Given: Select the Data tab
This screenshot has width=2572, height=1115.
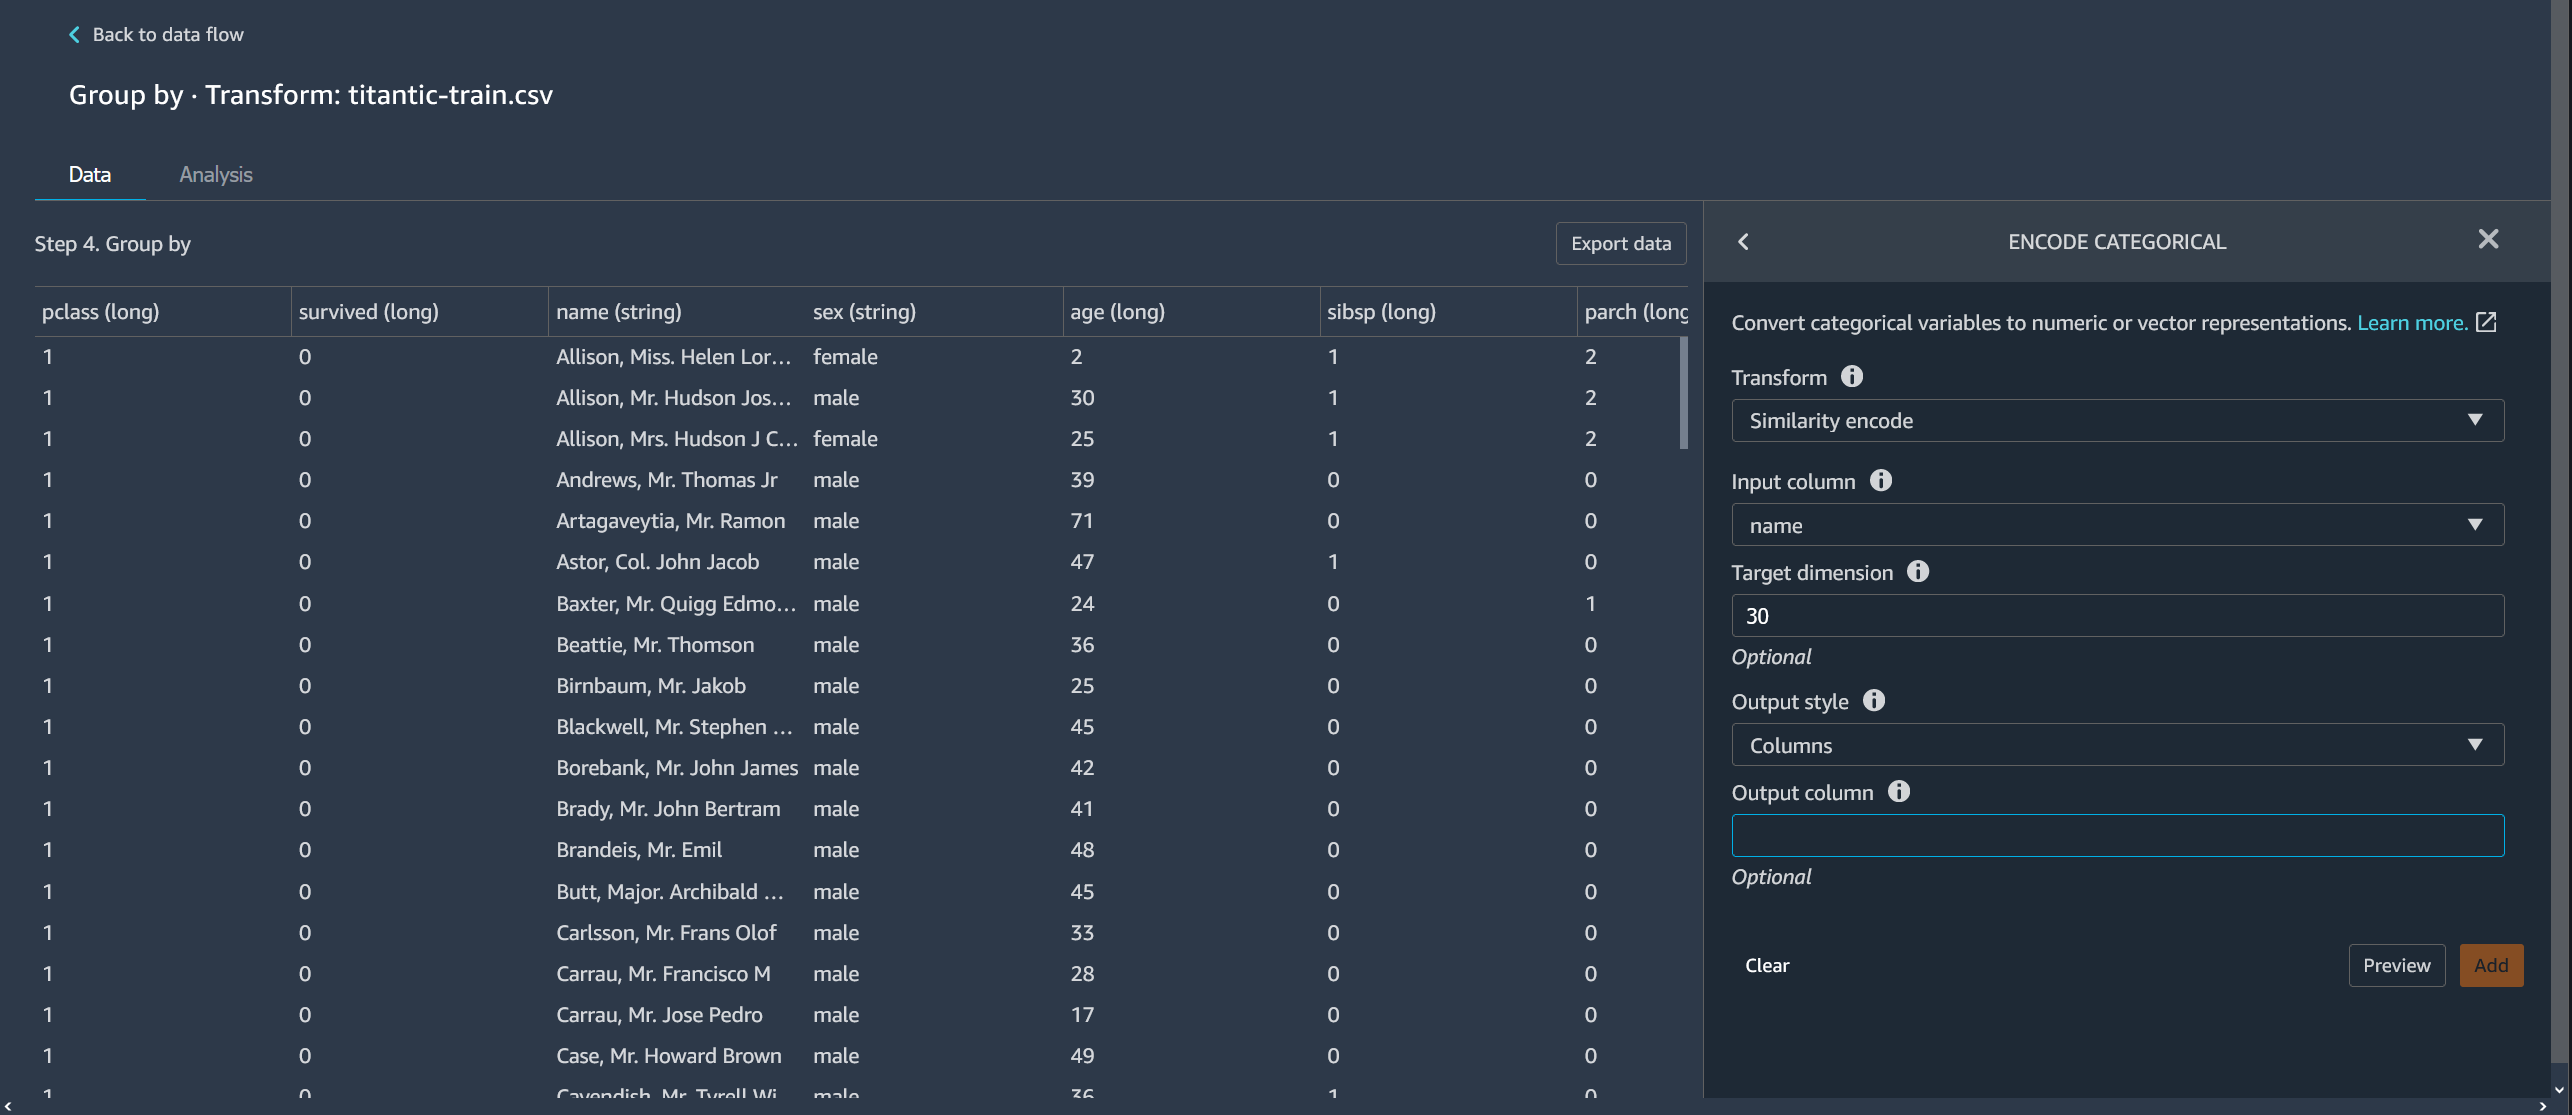Looking at the screenshot, I should coord(89,174).
